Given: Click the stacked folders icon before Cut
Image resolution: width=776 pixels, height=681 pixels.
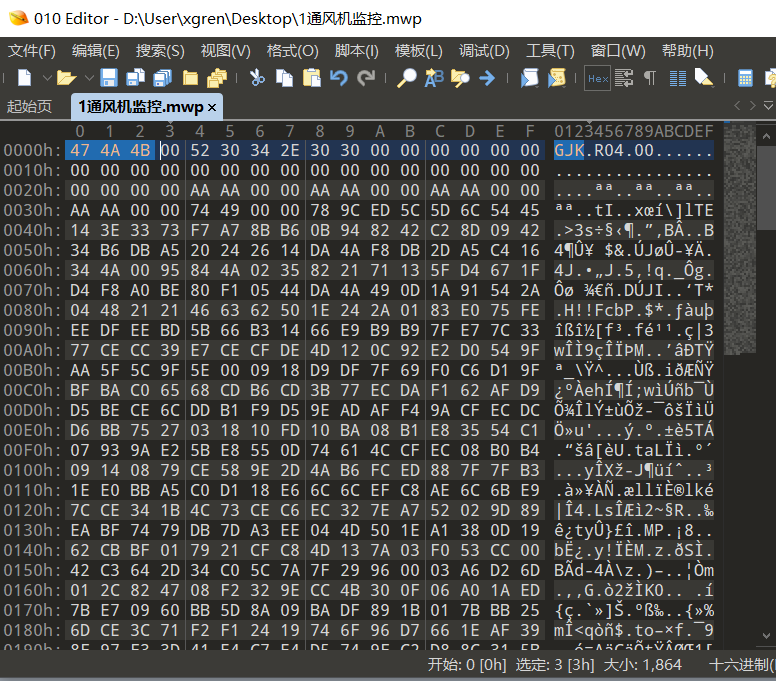Looking at the screenshot, I should point(217,78).
